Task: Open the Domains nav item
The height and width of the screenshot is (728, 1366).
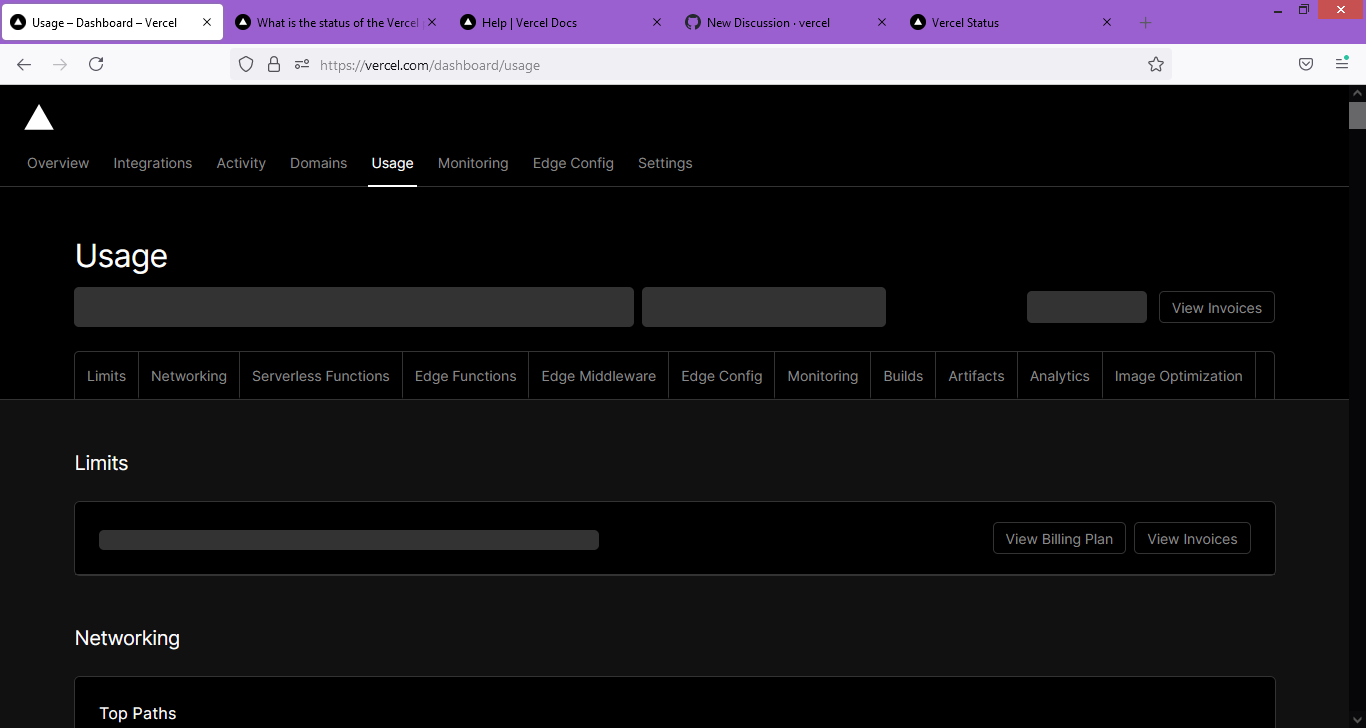Action: 319,163
